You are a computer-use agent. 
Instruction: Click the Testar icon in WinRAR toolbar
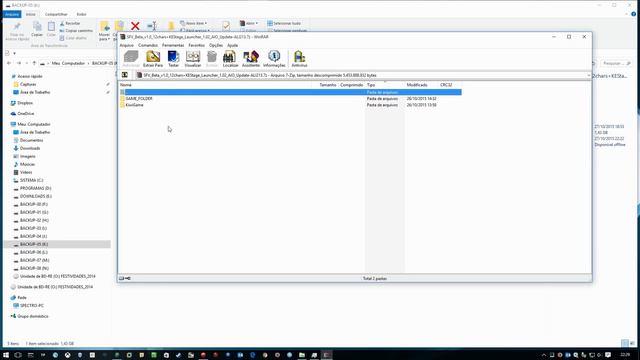coord(173,59)
